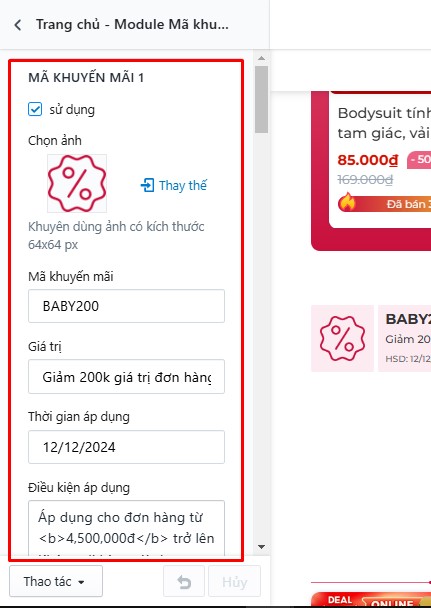Click the undo arrow button
The width and height of the screenshot is (431, 608).
(184, 582)
